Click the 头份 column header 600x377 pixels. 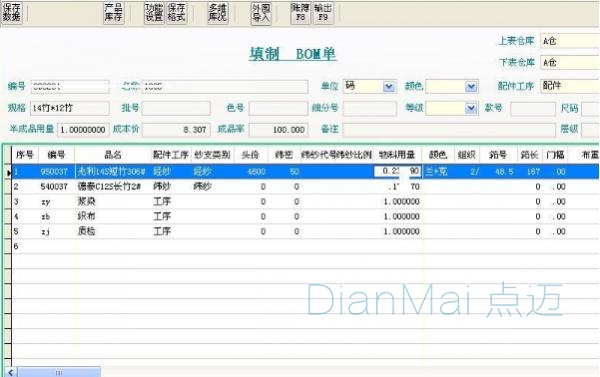(251, 155)
